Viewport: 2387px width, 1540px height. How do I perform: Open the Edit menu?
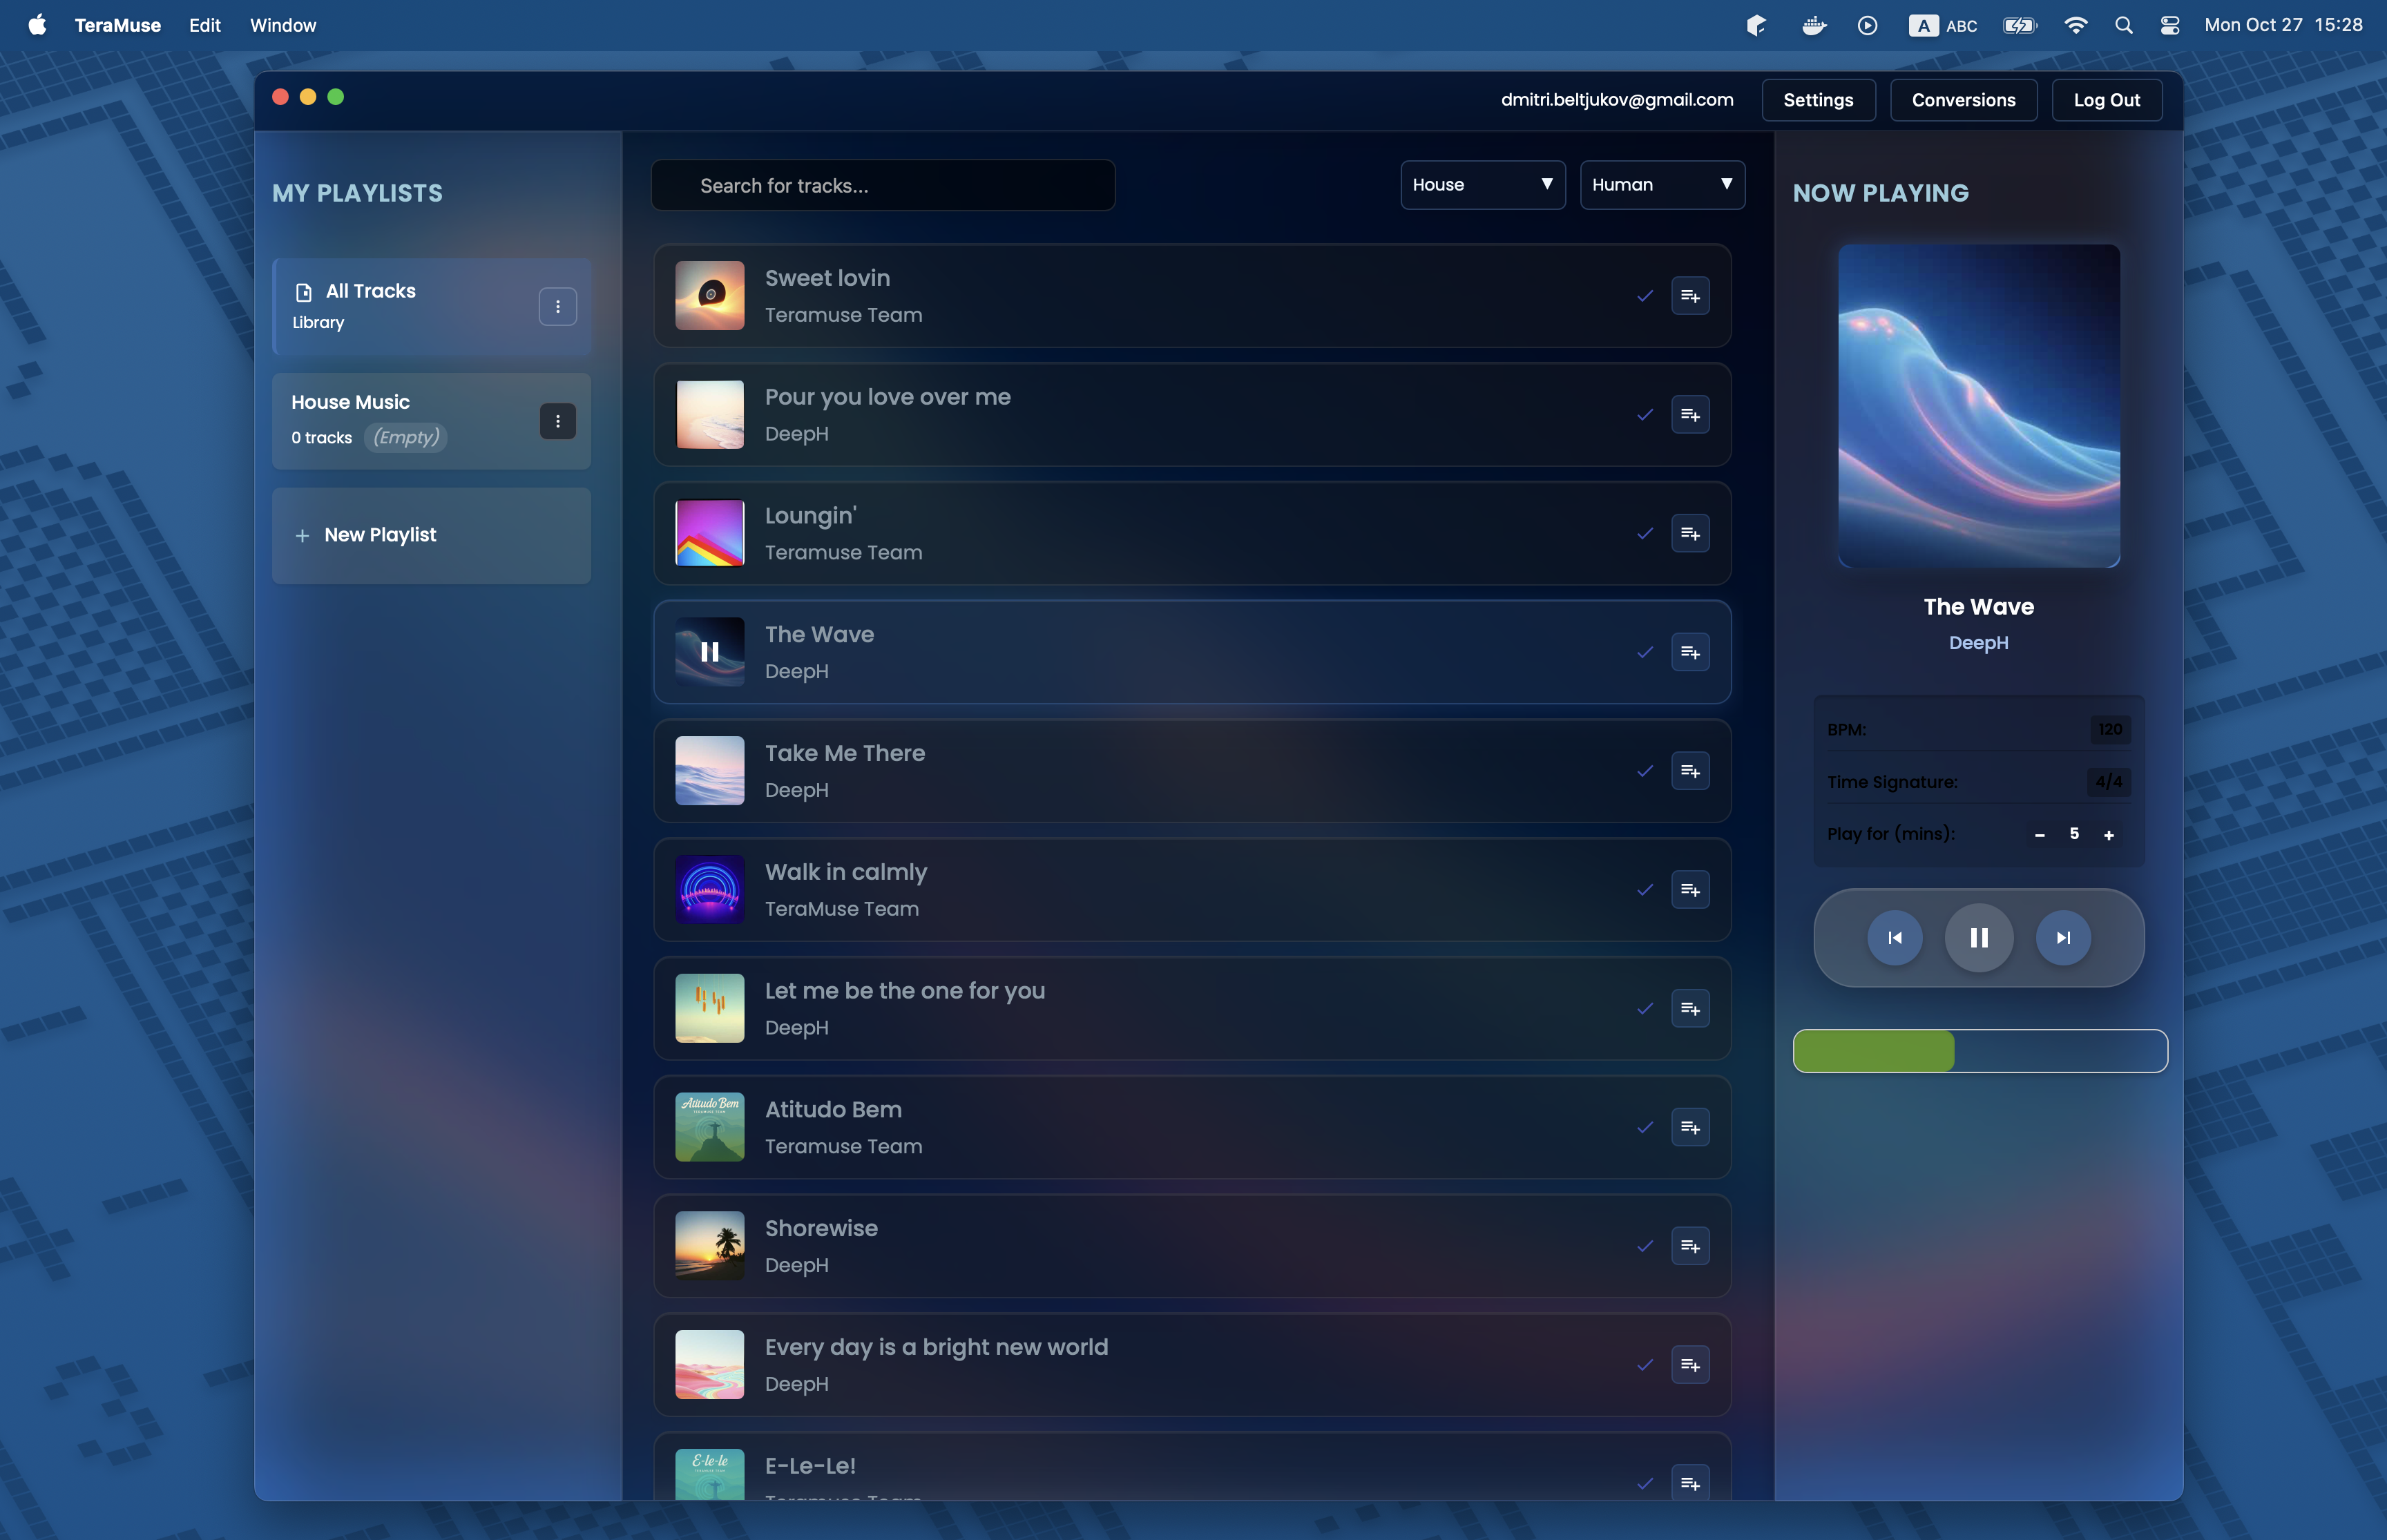point(204,25)
